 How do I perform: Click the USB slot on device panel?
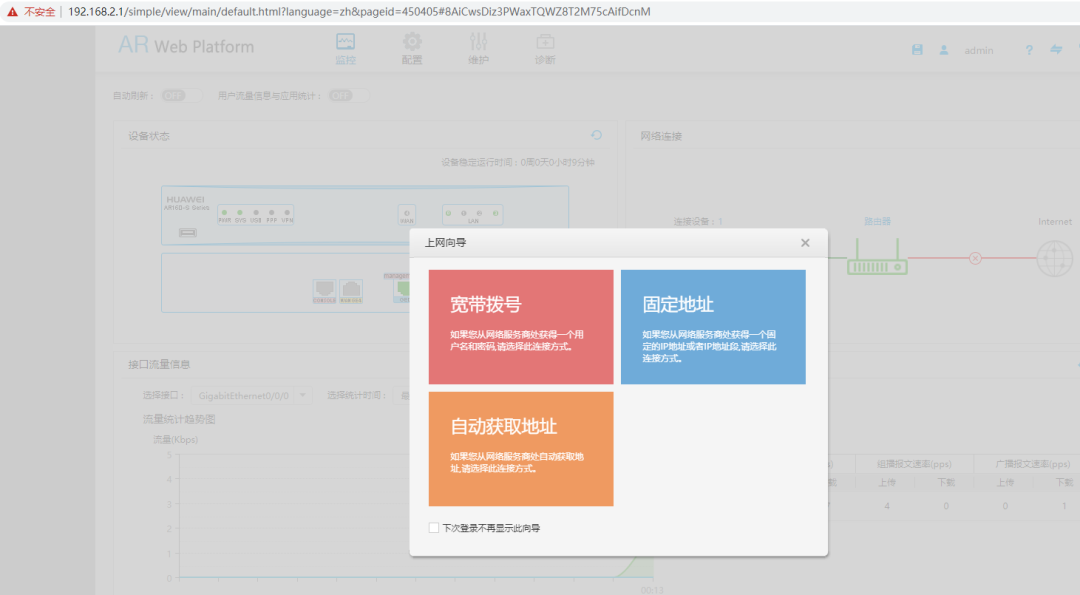(187, 233)
